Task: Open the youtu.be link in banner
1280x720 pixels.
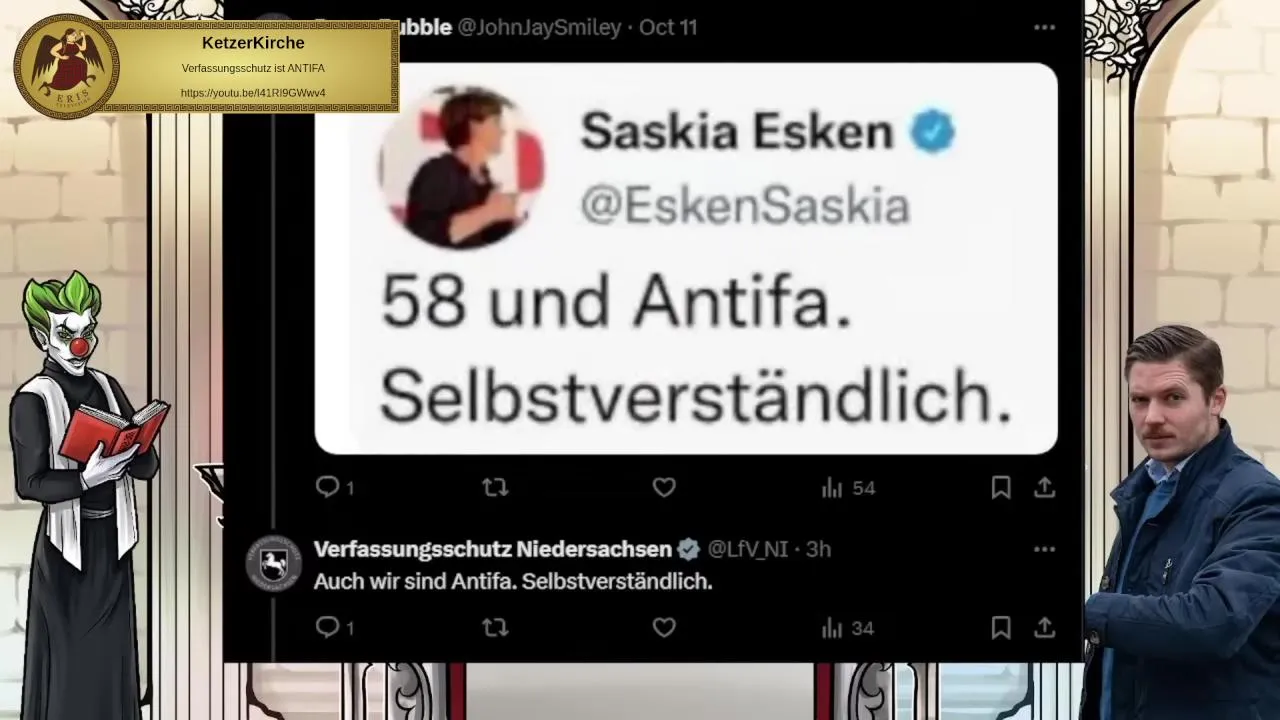Action: click(x=253, y=93)
